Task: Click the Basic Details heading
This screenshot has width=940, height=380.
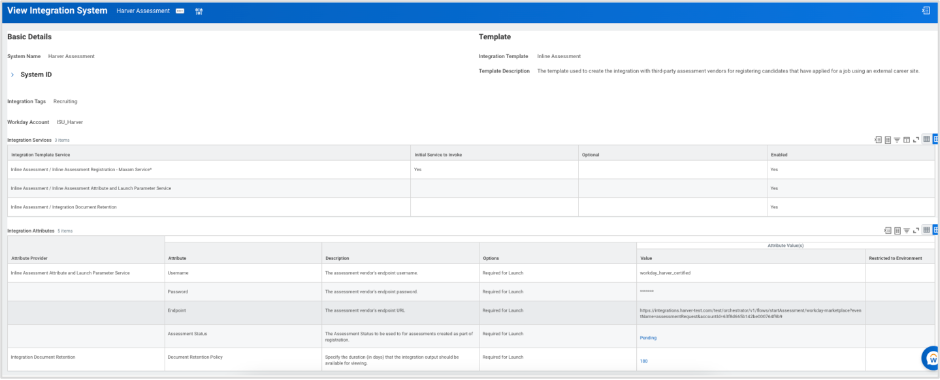Action: (x=29, y=37)
